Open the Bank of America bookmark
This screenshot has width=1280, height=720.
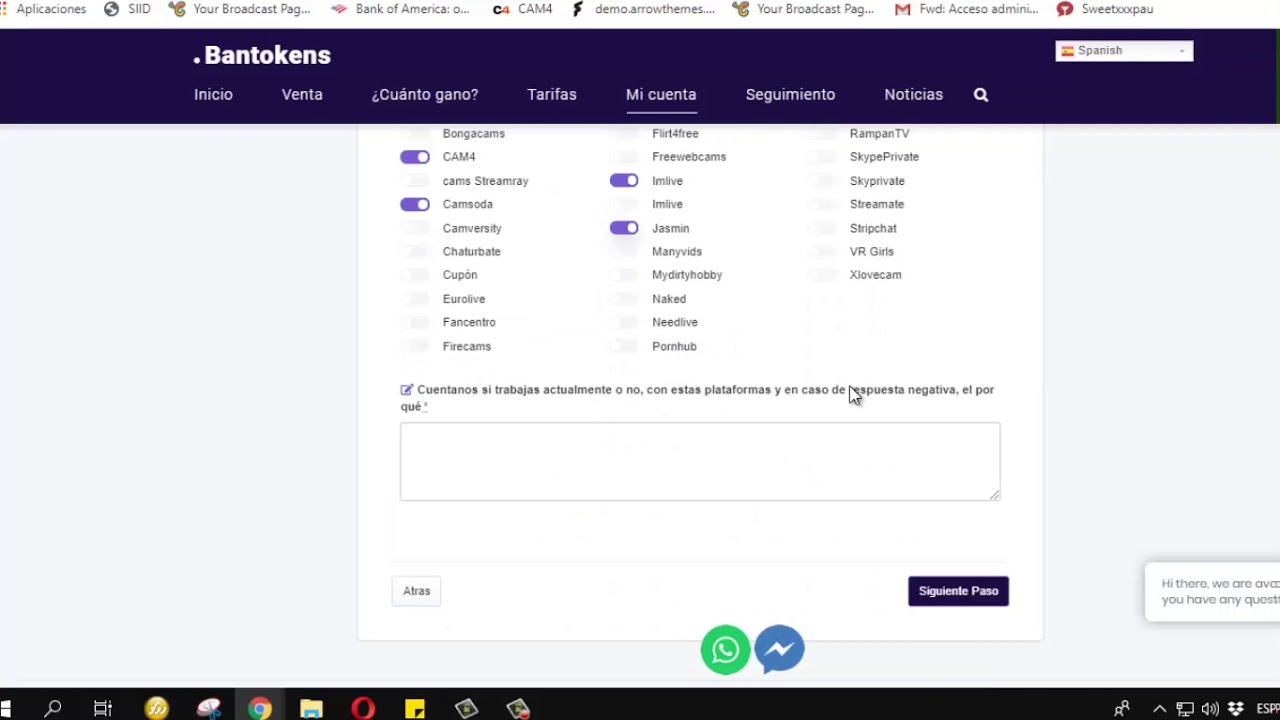[x=400, y=9]
